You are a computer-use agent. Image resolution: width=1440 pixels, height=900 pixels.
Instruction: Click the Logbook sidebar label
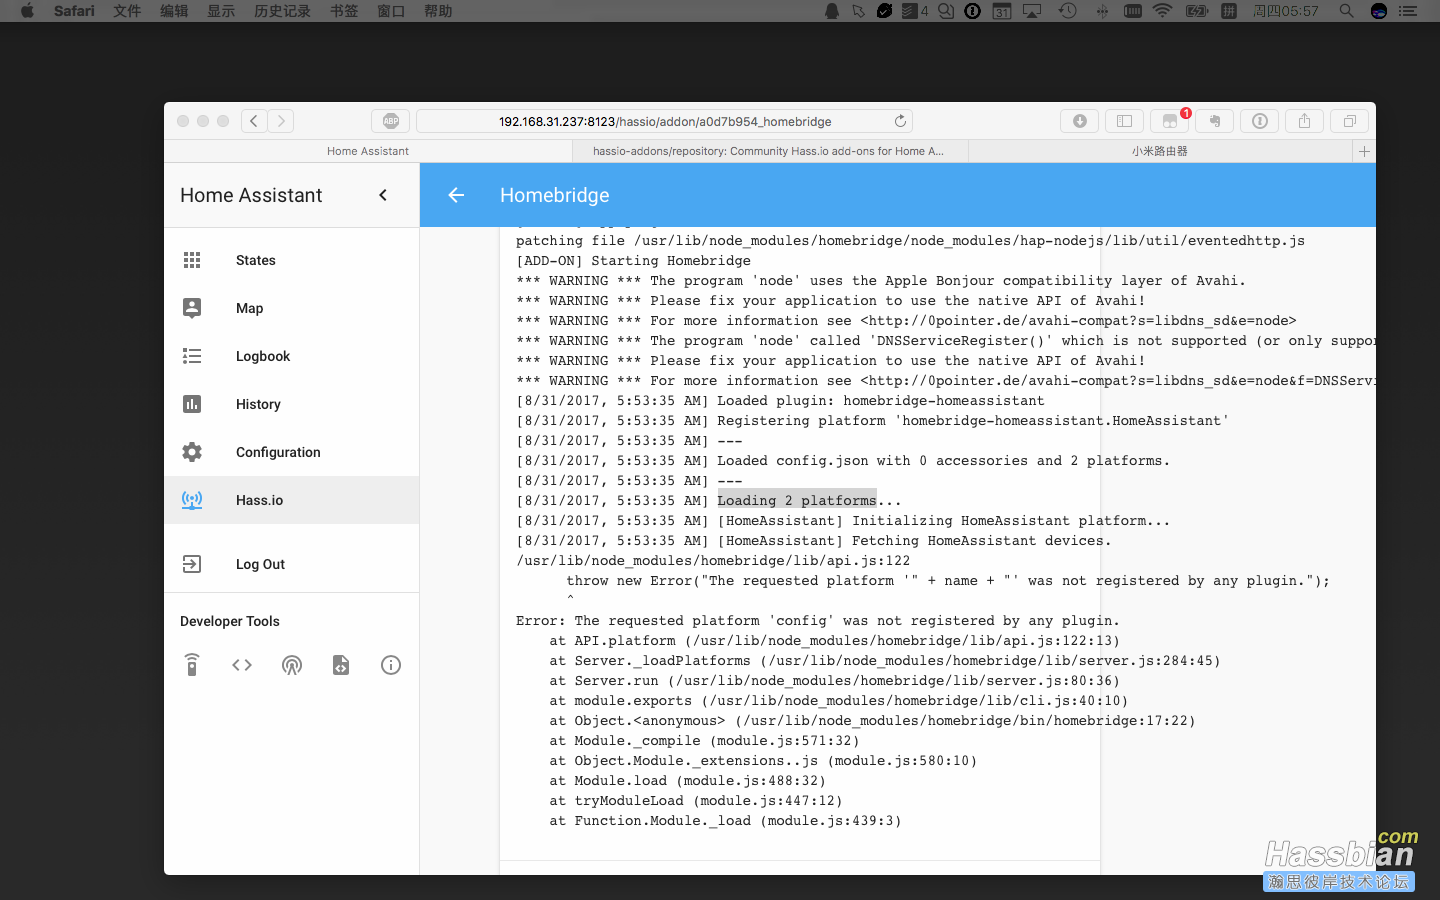tap(263, 356)
